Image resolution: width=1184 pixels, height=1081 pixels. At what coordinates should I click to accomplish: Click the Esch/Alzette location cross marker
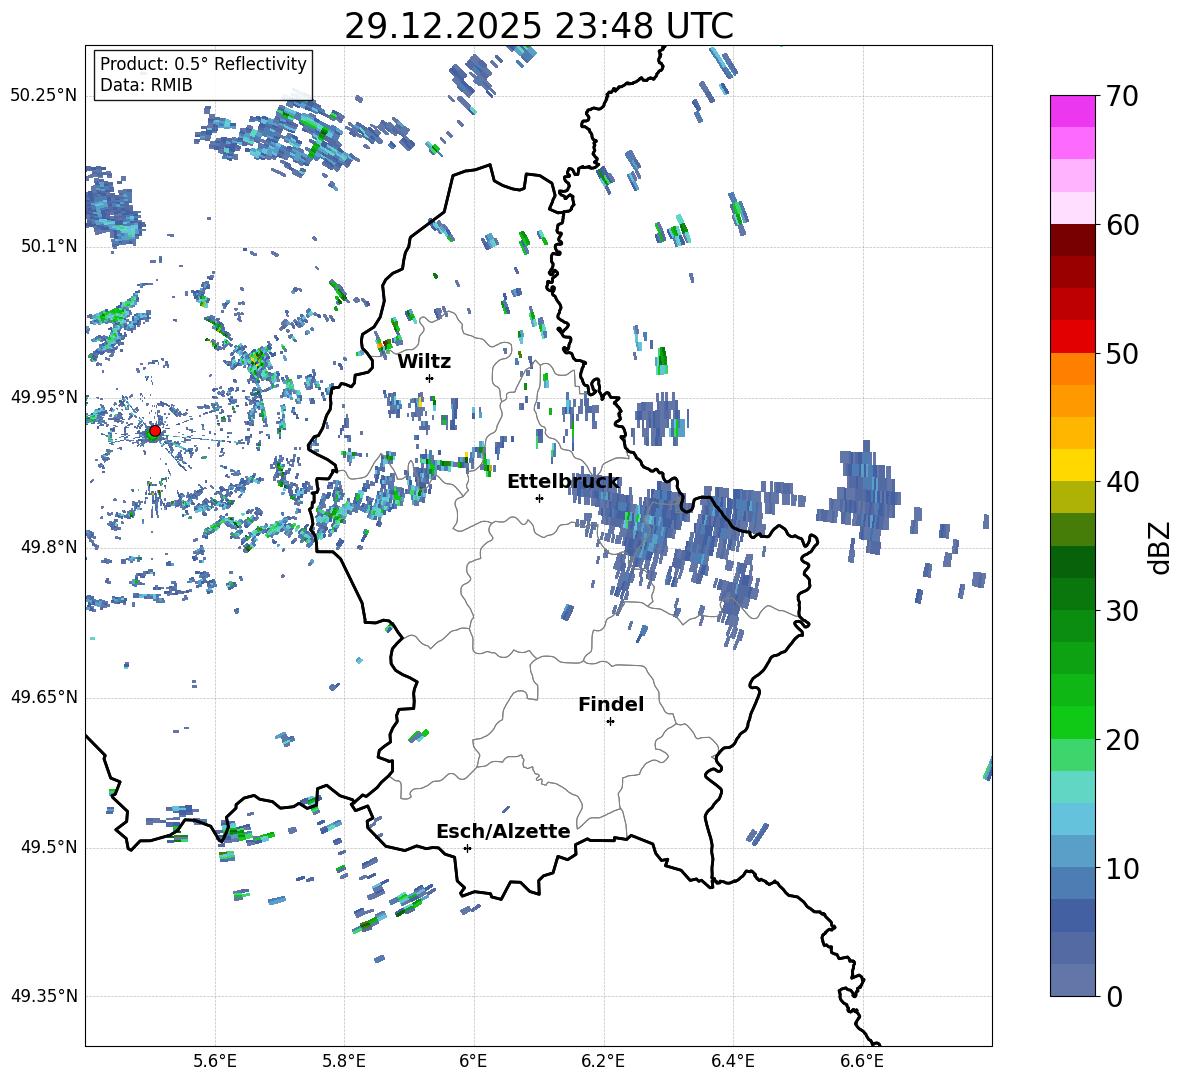[467, 848]
